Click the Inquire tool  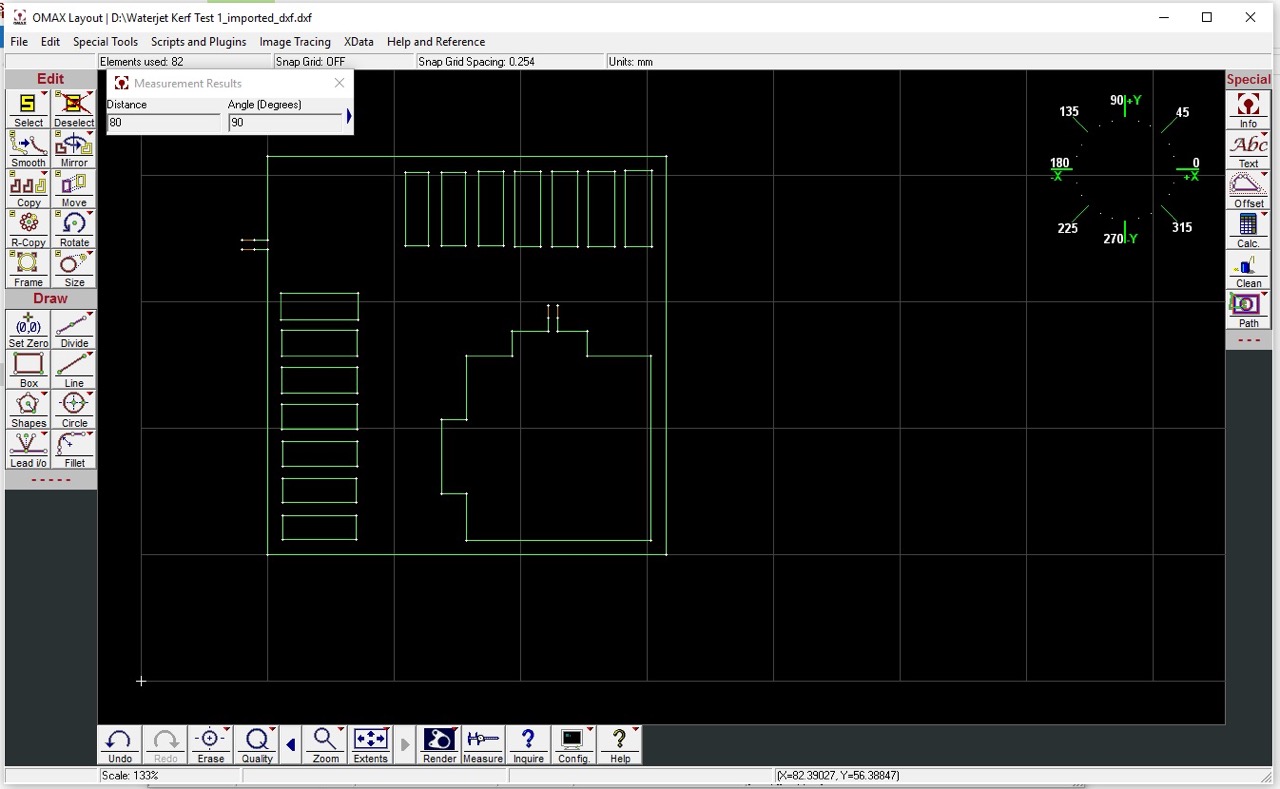point(529,745)
